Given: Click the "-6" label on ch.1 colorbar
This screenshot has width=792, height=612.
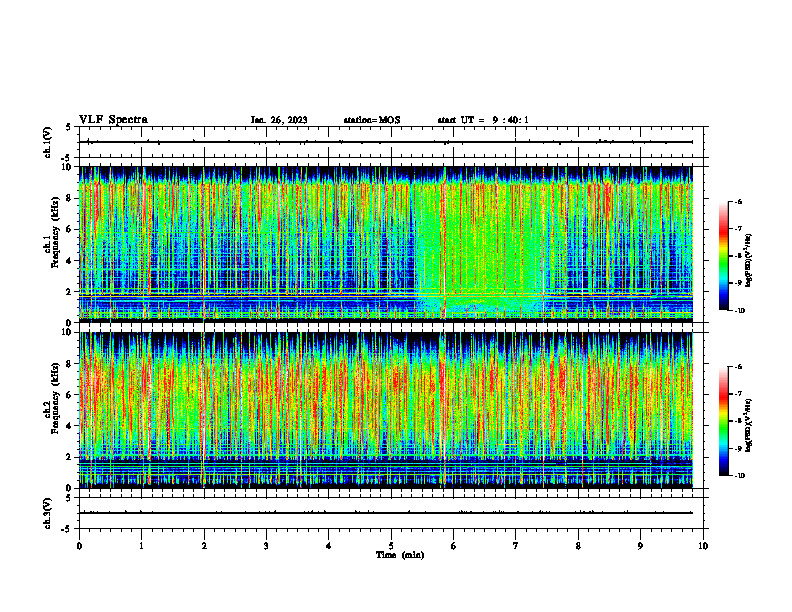Looking at the screenshot, I should point(738,202).
